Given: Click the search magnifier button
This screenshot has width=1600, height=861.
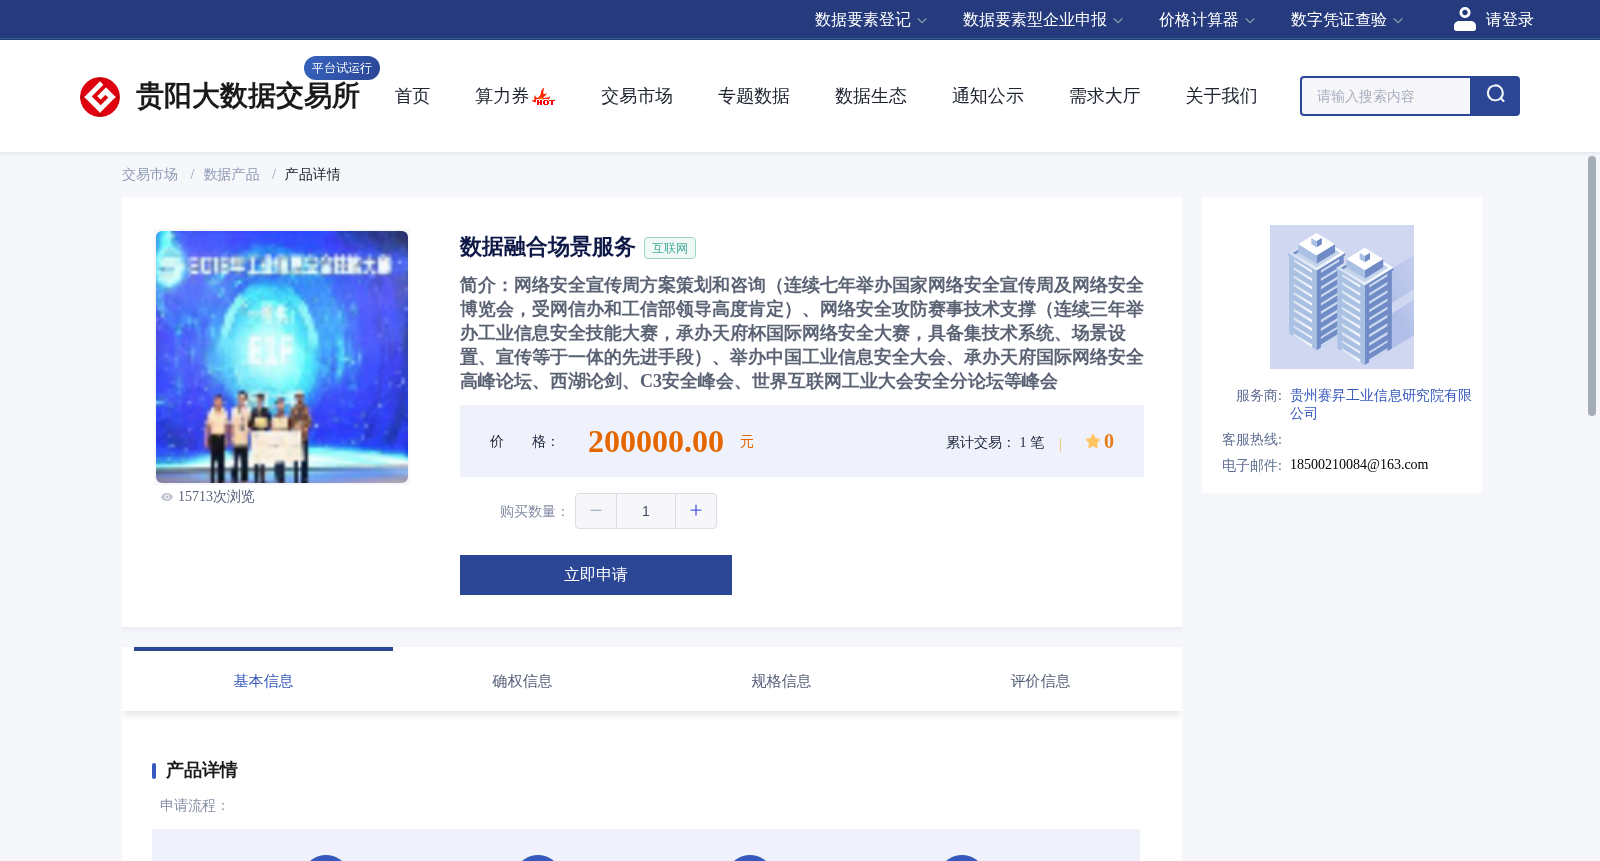Looking at the screenshot, I should (x=1495, y=96).
